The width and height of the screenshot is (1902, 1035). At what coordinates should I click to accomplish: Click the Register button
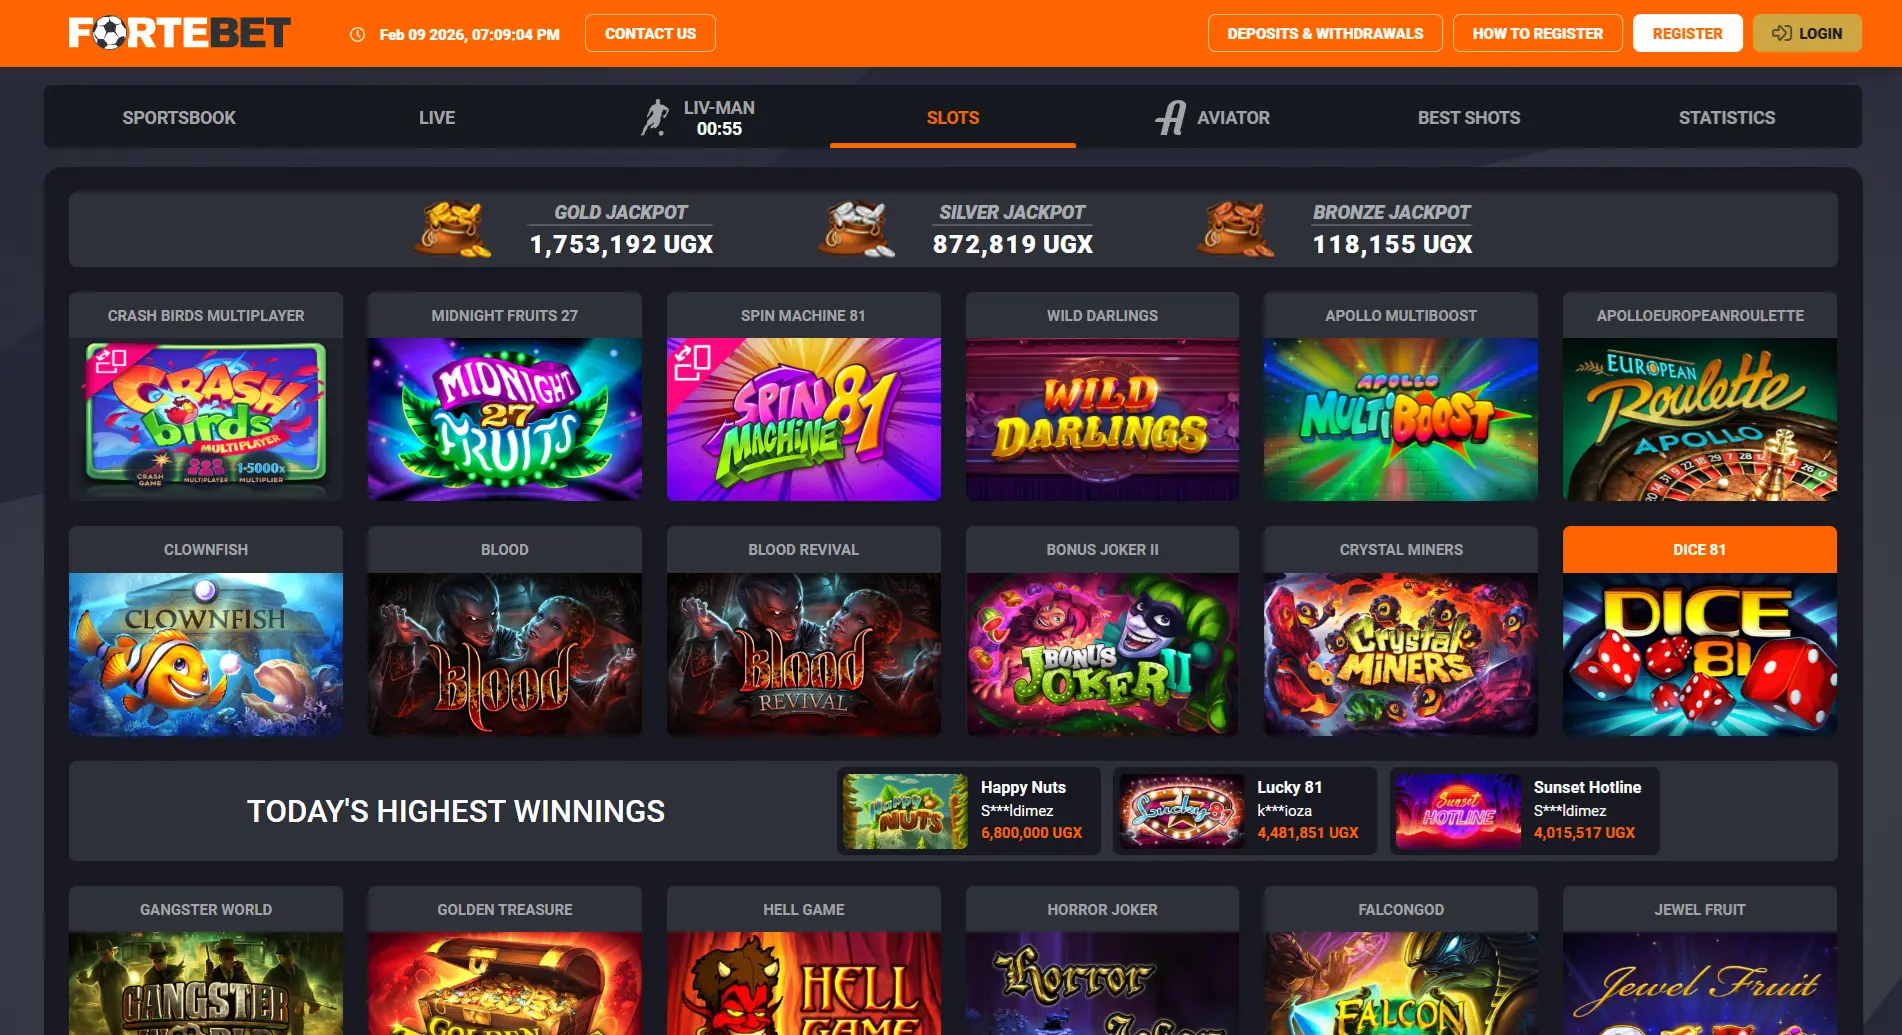pyautogui.click(x=1687, y=33)
